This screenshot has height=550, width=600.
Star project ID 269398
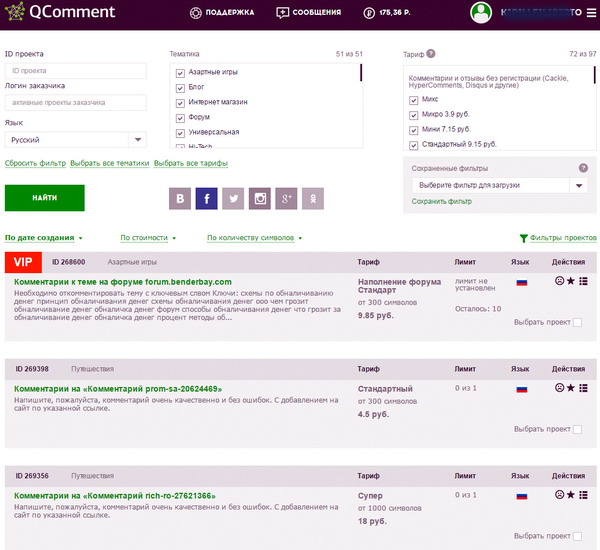click(x=571, y=388)
